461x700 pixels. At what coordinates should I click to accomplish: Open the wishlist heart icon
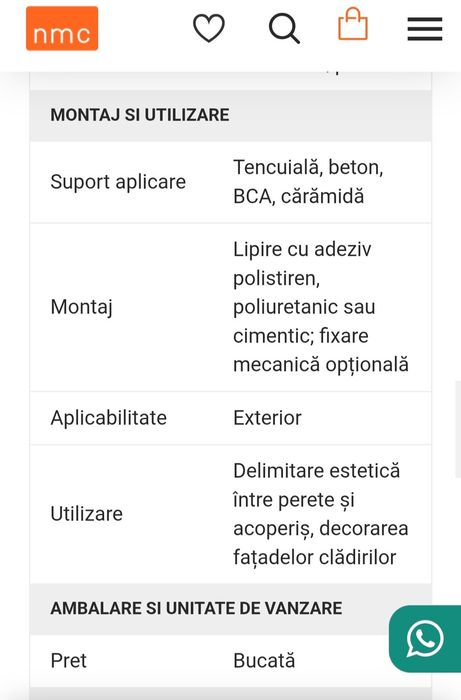point(208,28)
